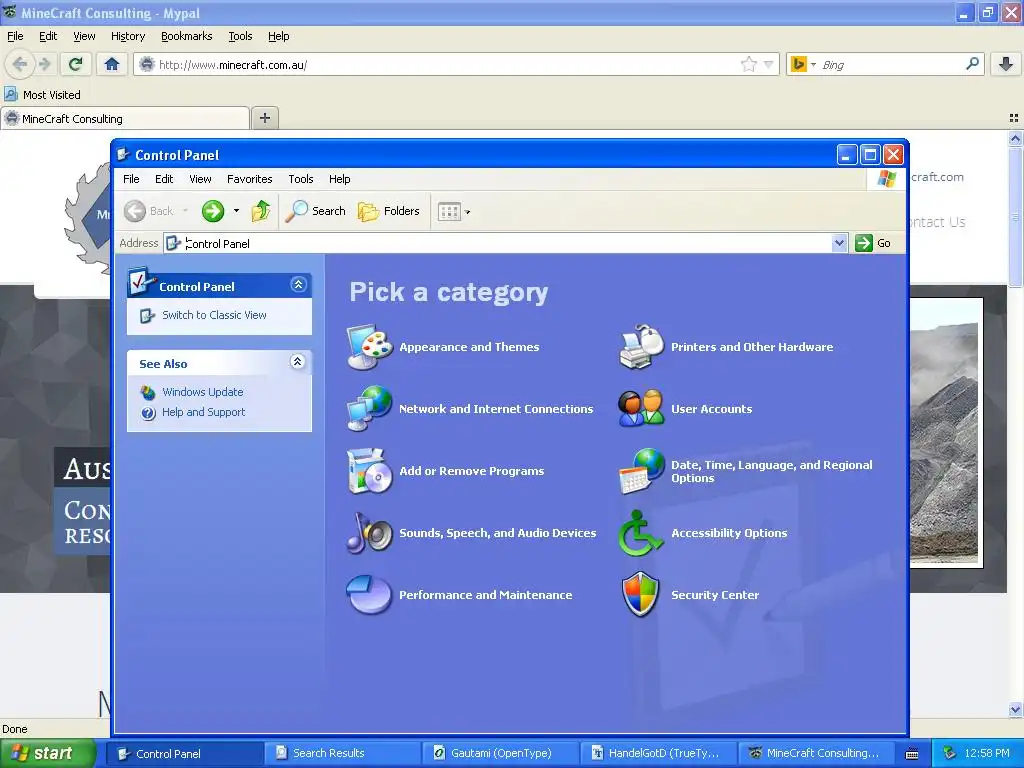1024x768 pixels.
Task: Switch to HandelGotD taskbar item
Action: pyautogui.click(x=658, y=753)
